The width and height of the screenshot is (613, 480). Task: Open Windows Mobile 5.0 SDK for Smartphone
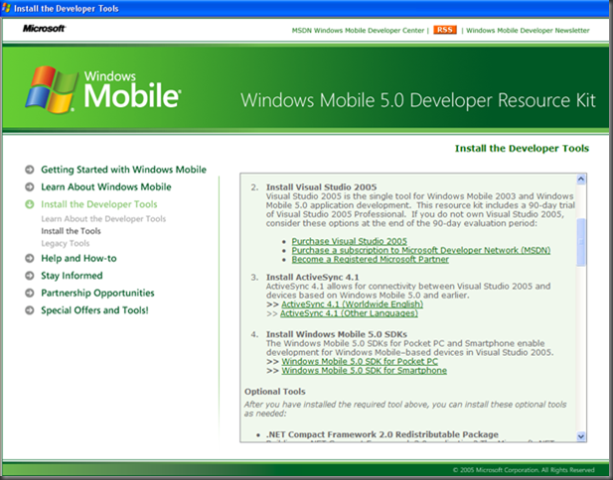tap(364, 371)
